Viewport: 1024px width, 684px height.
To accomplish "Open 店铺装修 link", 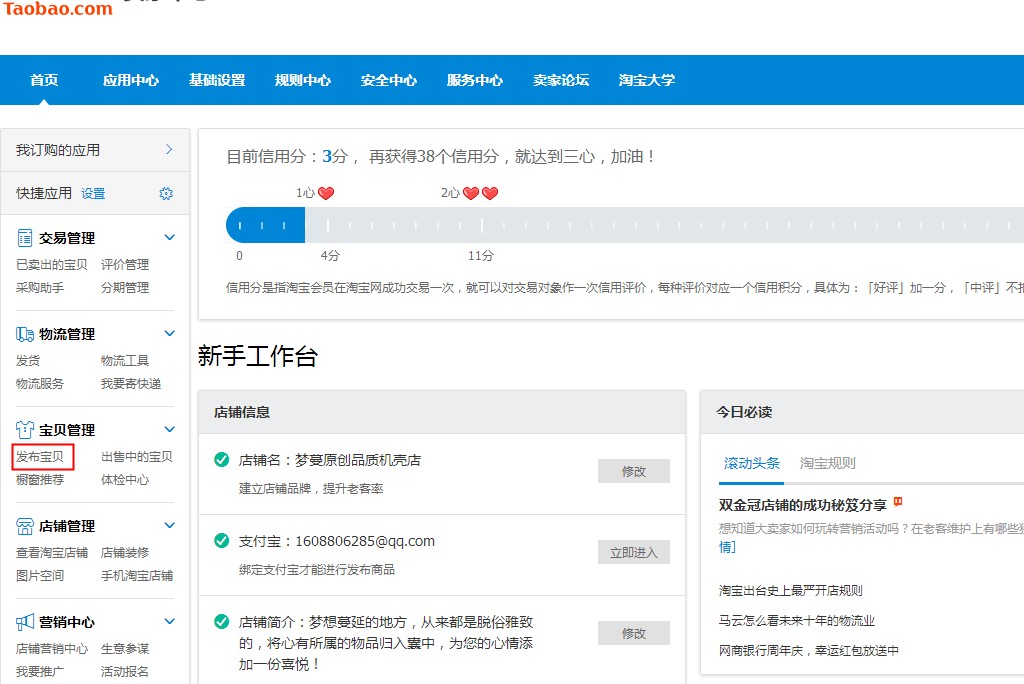I will tap(125, 553).
